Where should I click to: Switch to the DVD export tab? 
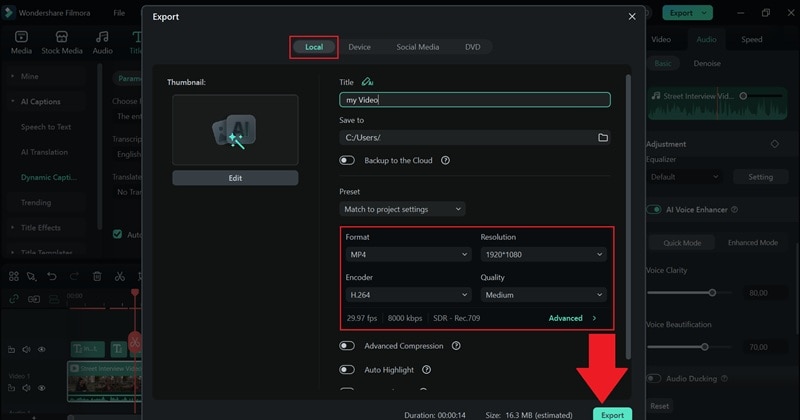(472, 47)
